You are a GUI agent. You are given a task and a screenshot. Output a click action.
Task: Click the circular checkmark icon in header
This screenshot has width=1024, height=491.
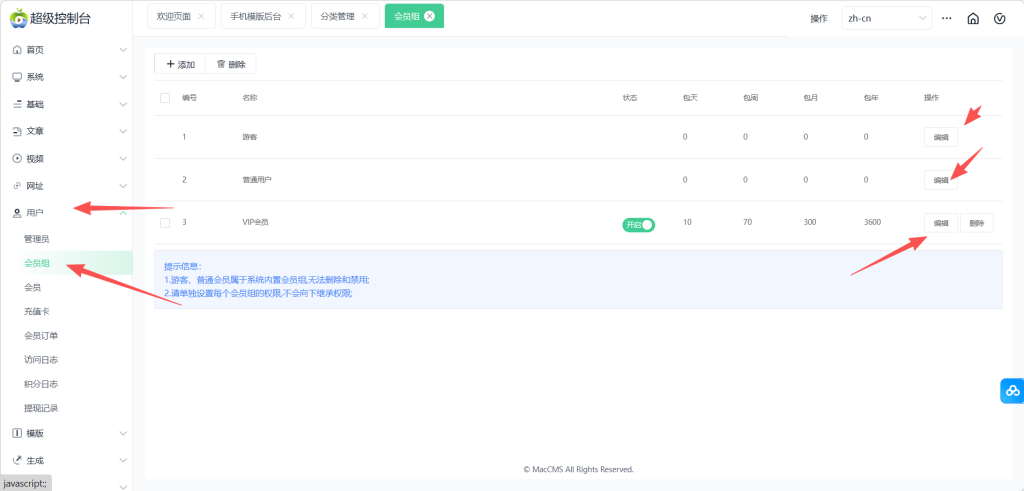pyautogui.click(x=999, y=18)
